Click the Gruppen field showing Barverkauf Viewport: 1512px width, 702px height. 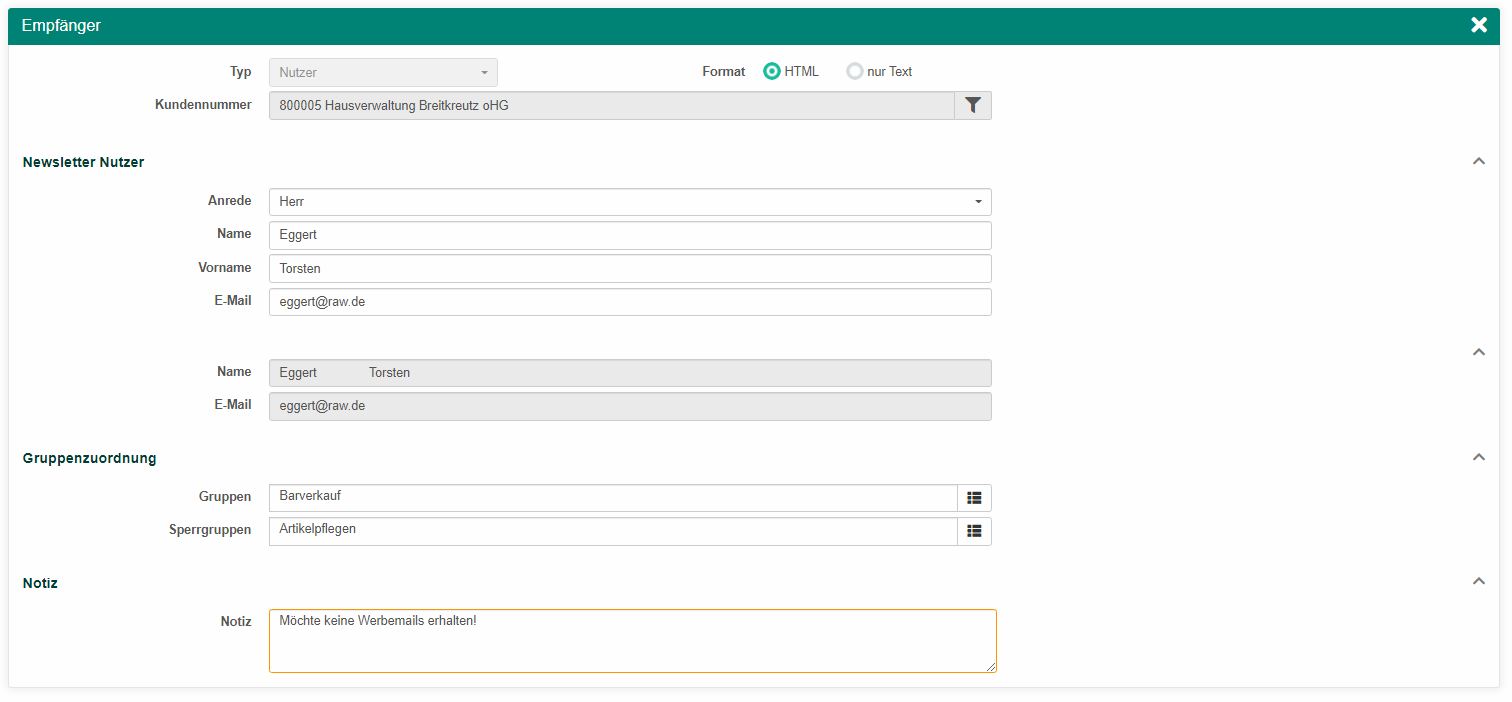612,498
